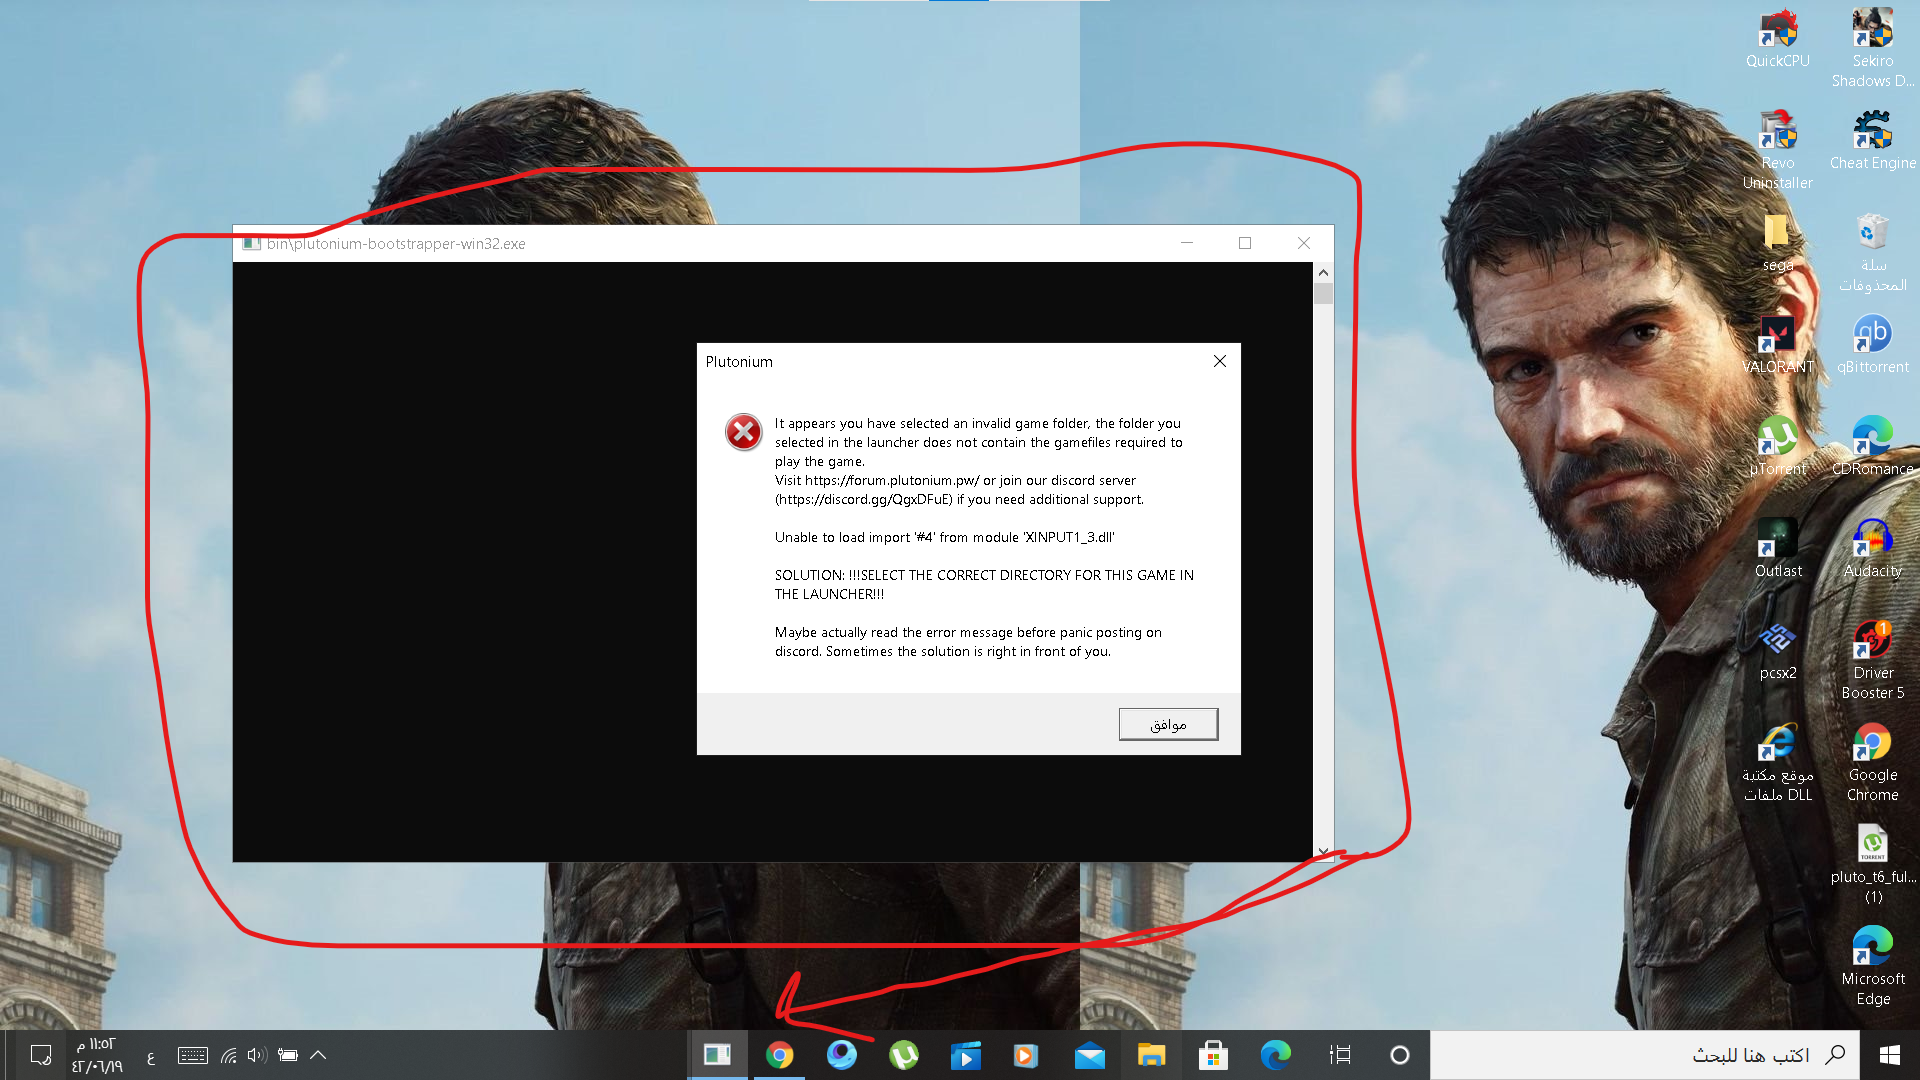Close the Plutonium error dialog

coord(1219,361)
